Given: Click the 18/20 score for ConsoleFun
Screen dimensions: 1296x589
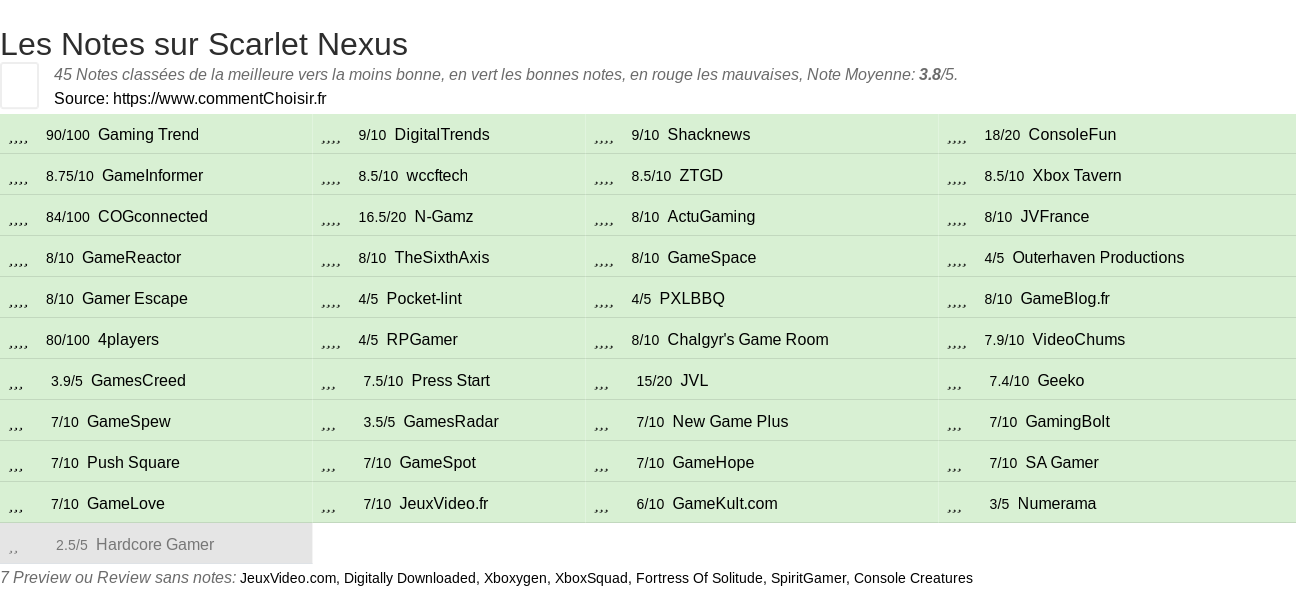Looking at the screenshot, I should (x=1002, y=135).
